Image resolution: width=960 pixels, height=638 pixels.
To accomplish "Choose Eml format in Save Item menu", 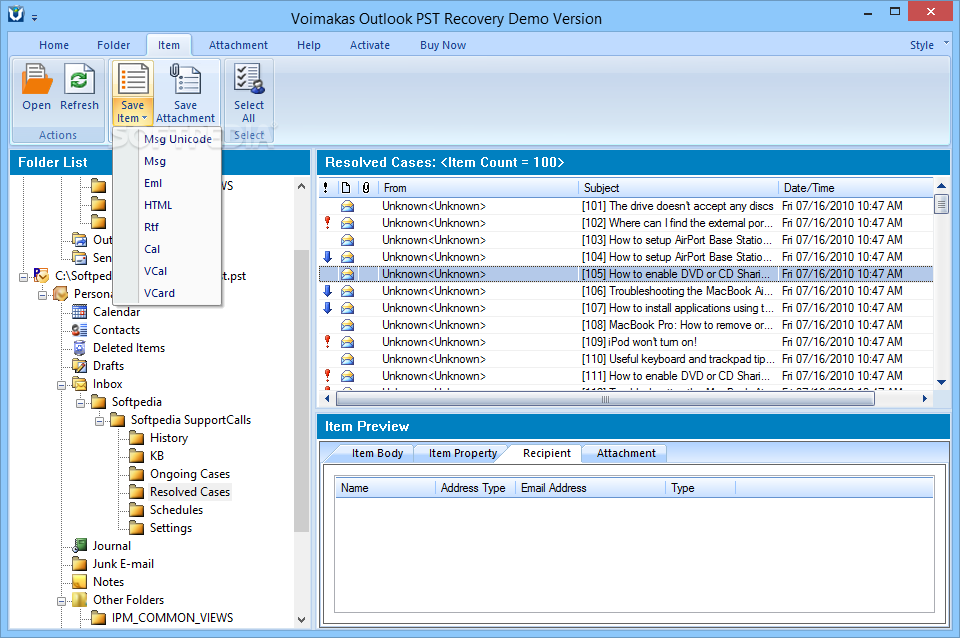I will point(153,183).
